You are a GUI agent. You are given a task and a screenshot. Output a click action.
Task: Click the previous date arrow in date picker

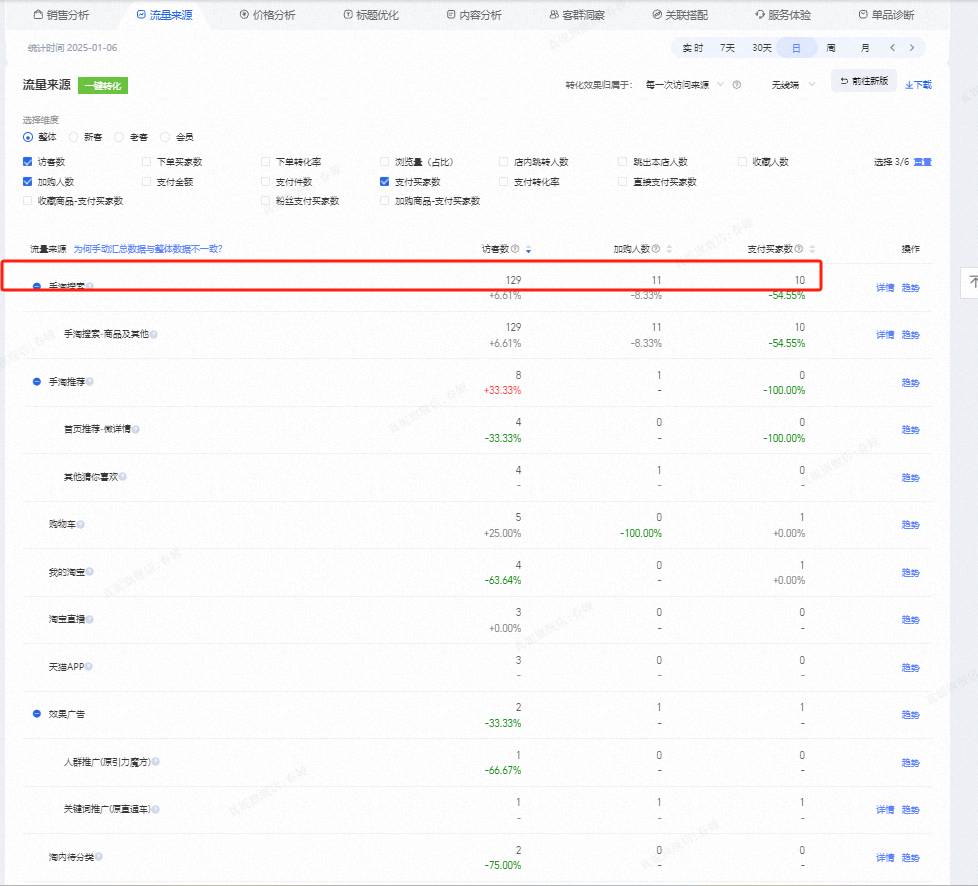[892, 48]
